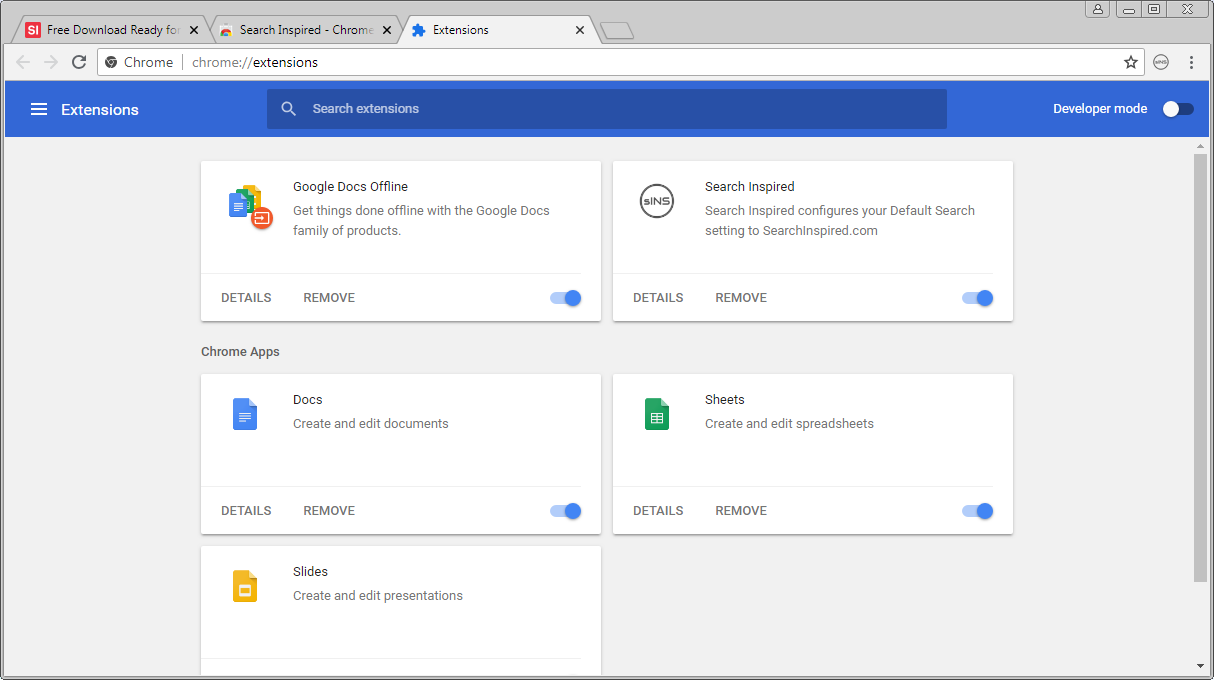Click the Chrome Apps section heading
This screenshot has width=1214, height=680.
240,352
